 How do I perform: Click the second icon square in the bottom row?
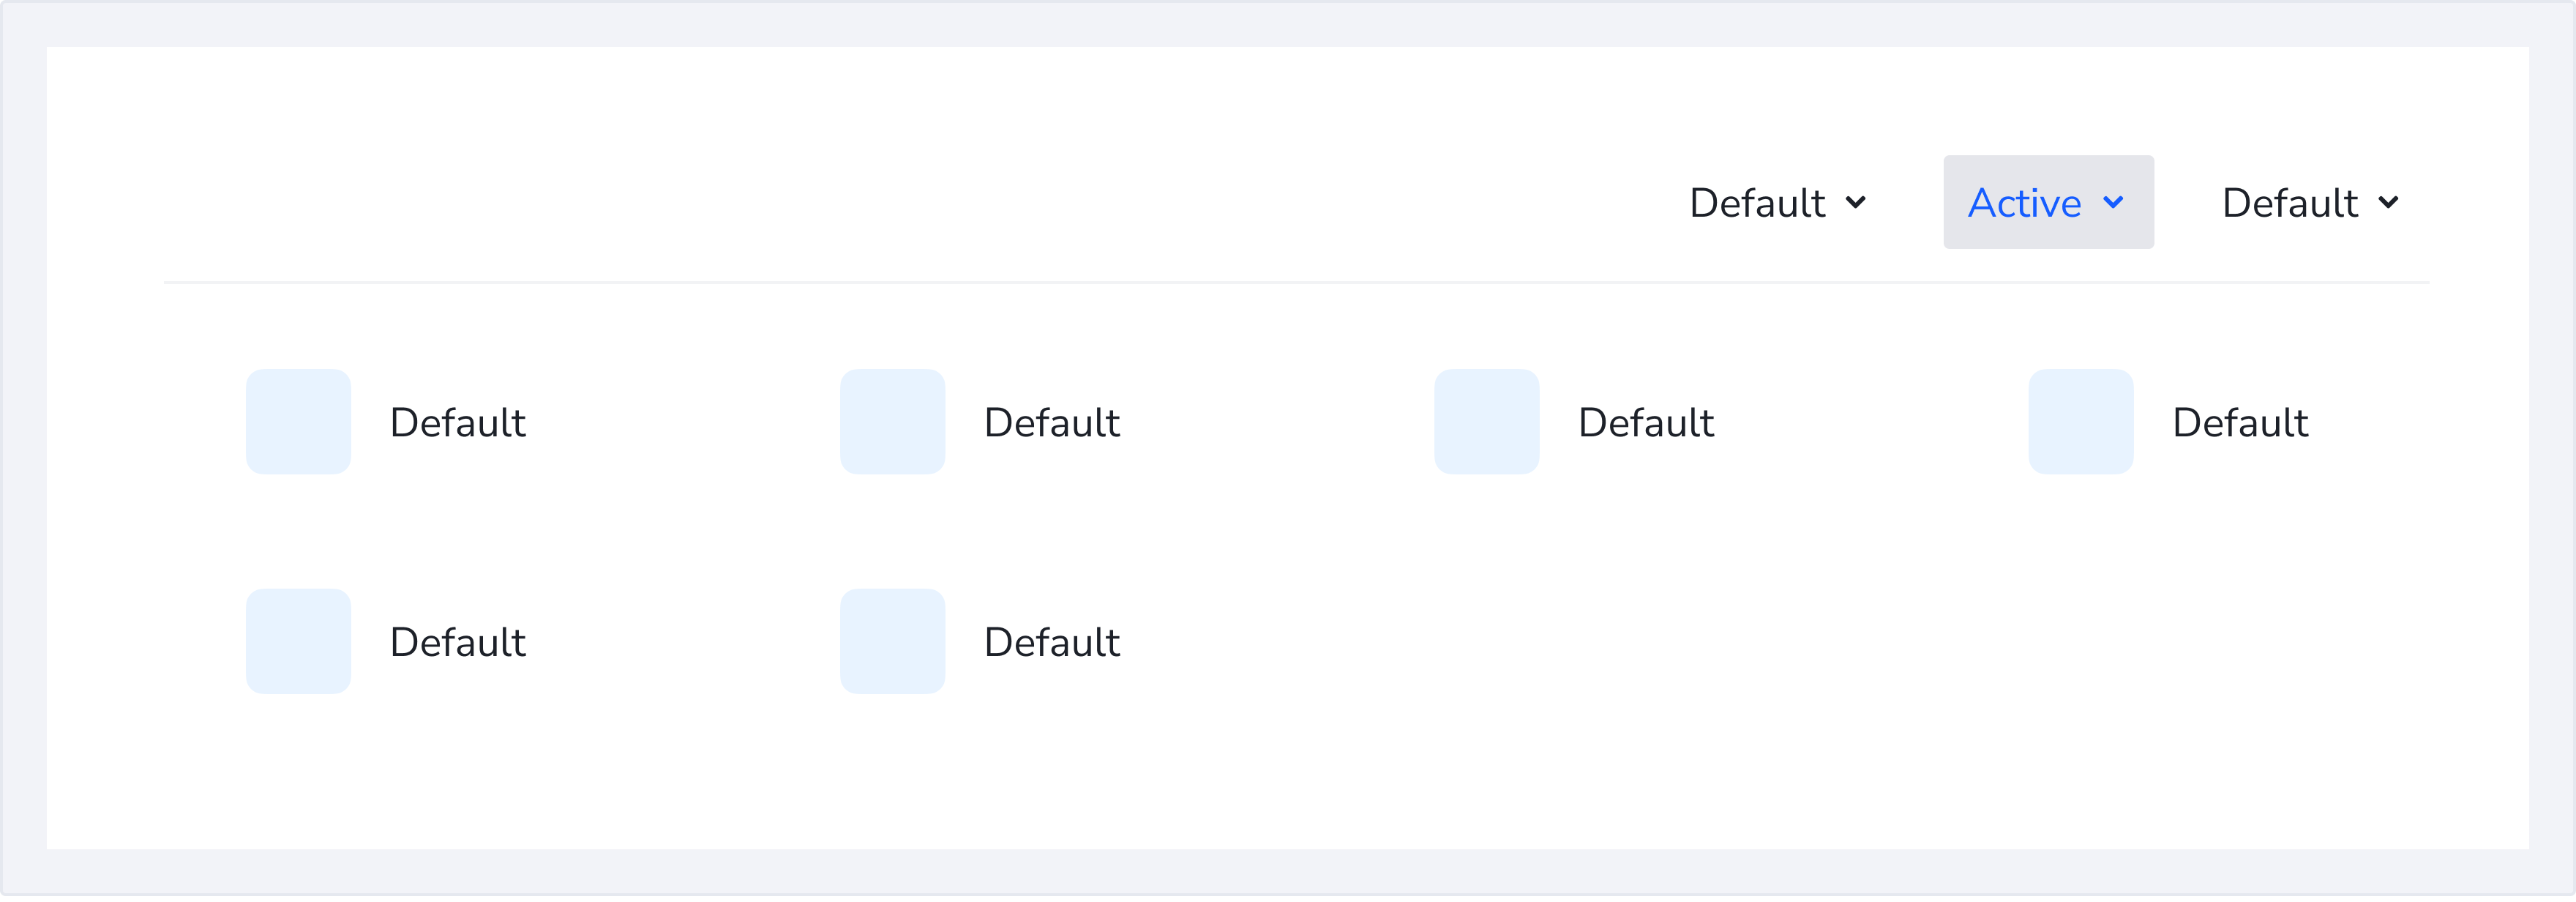click(x=892, y=641)
